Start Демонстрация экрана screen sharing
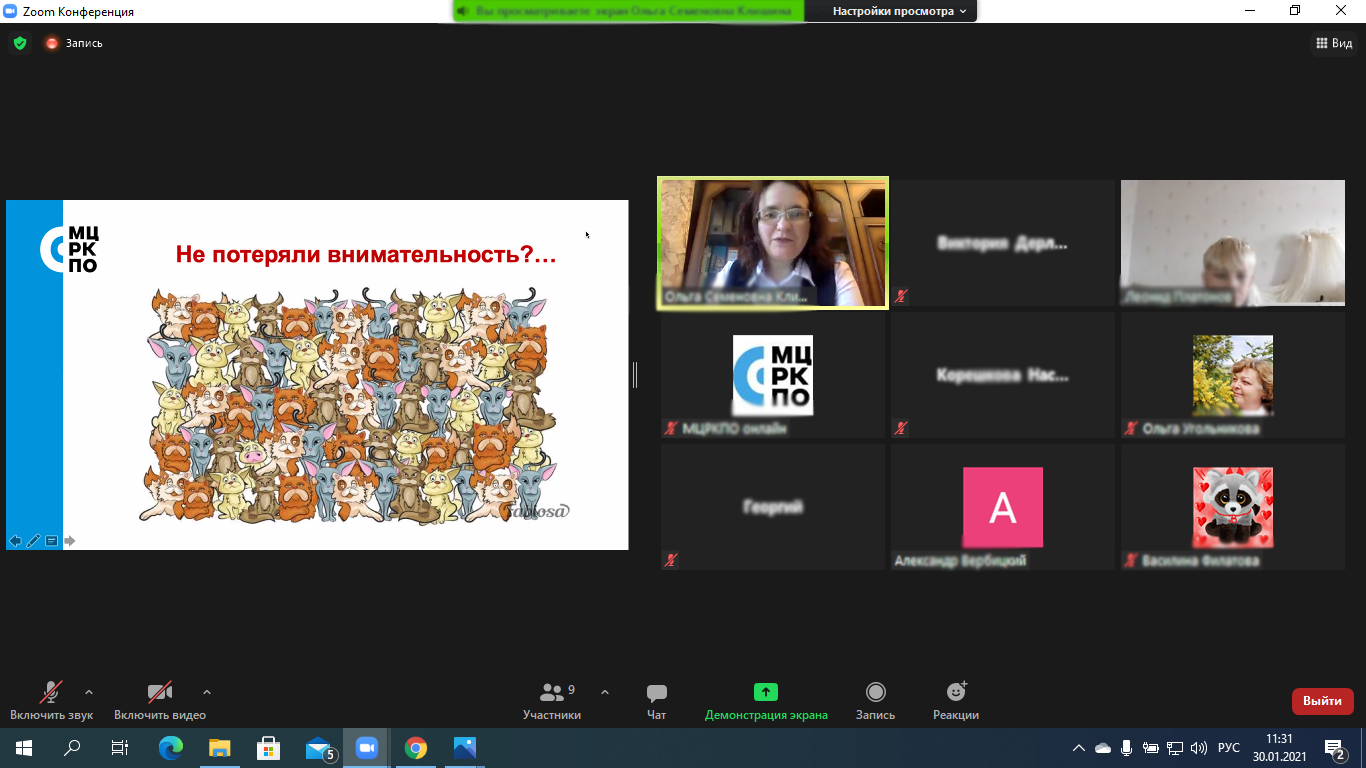The width and height of the screenshot is (1366, 768). pyautogui.click(x=766, y=701)
